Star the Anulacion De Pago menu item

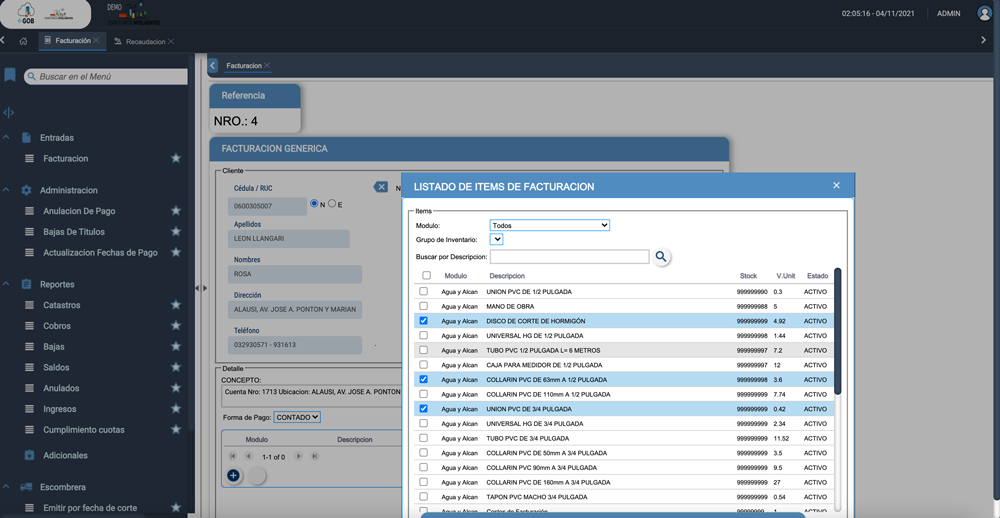[176, 211]
